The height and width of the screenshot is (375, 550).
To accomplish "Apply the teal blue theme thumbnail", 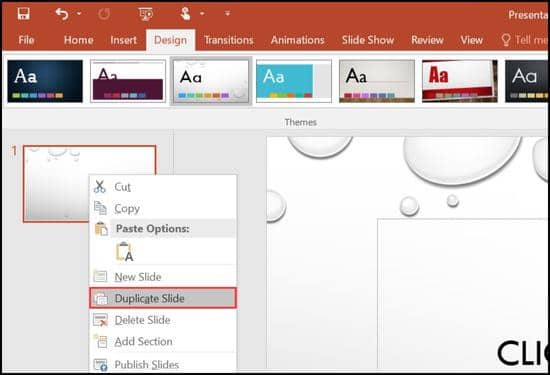I will [294, 81].
